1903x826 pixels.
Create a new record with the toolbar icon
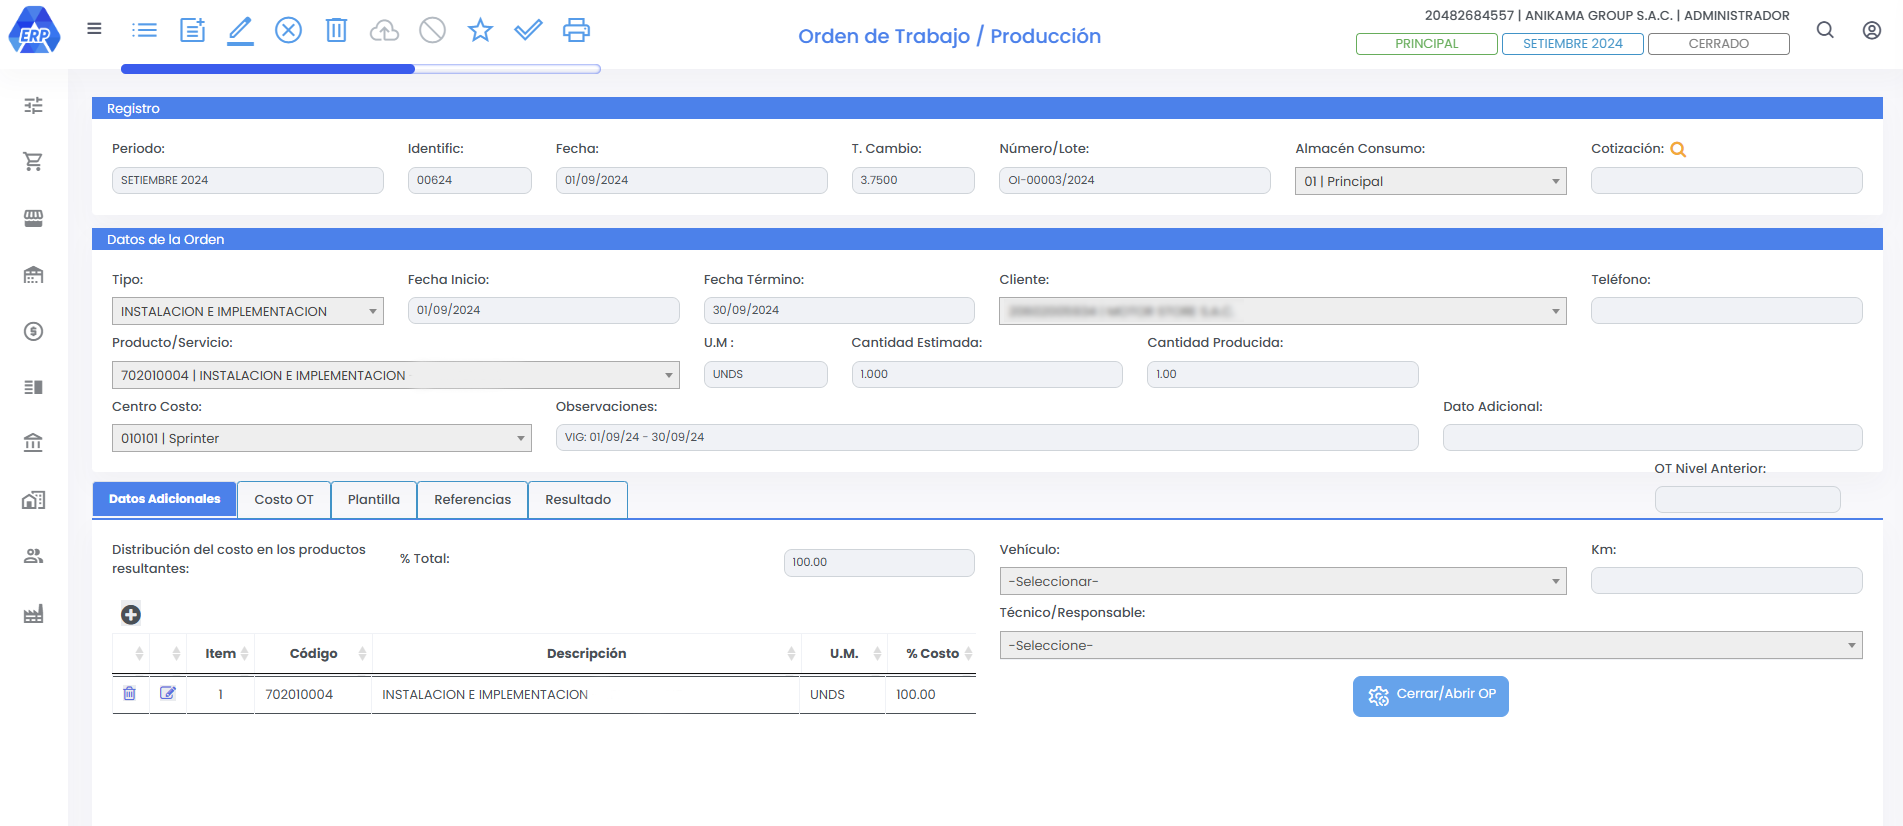(x=192, y=30)
